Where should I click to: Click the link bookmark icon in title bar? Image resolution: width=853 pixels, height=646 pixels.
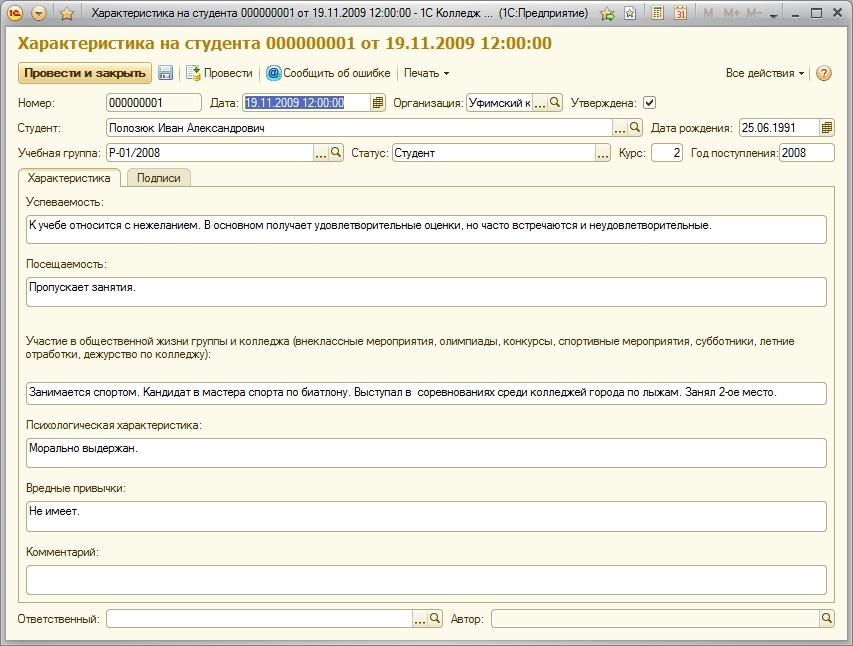pos(630,13)
